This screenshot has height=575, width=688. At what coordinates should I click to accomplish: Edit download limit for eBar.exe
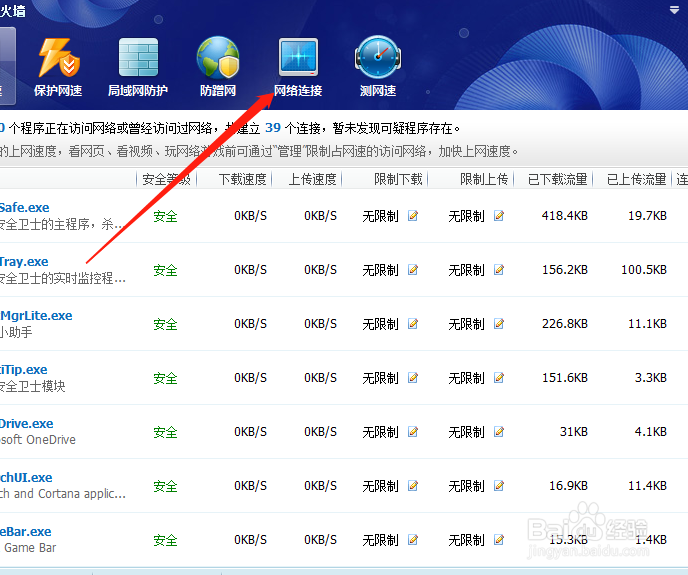pyautogui.click(x=413, y=539)
